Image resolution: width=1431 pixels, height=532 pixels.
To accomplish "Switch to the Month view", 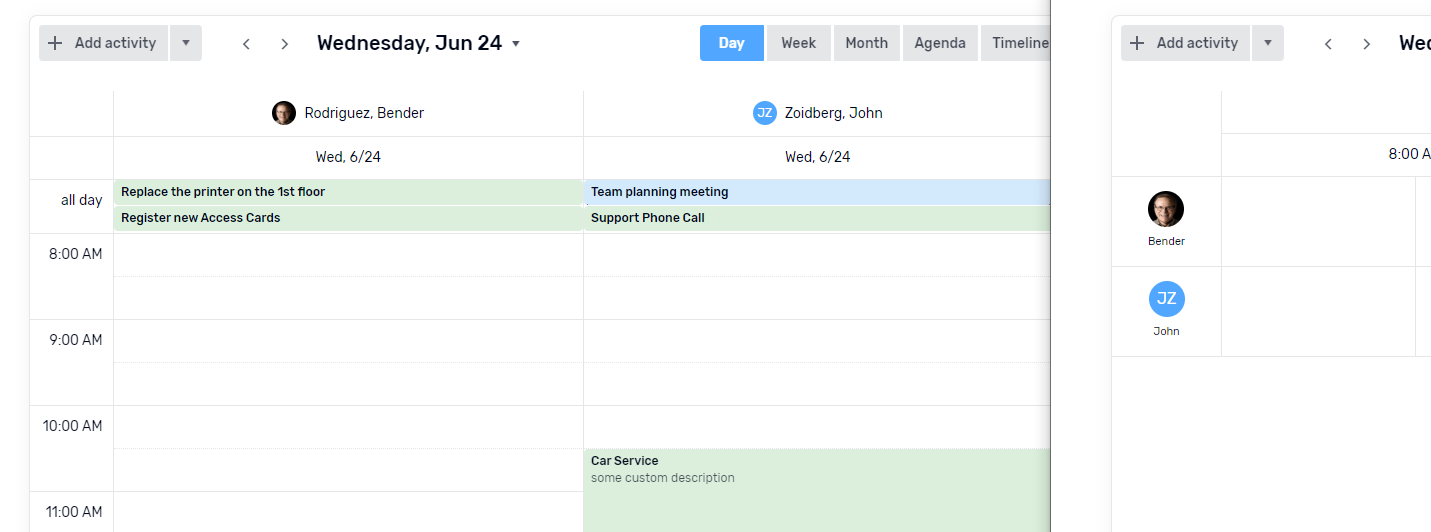I will (866, 43).
